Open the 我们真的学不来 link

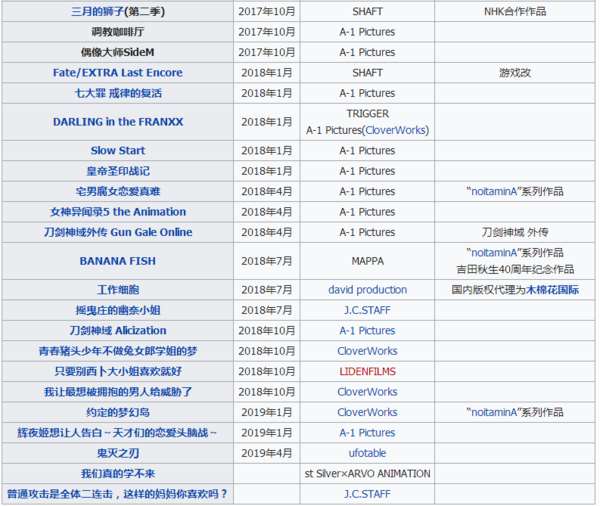[118, 473]
